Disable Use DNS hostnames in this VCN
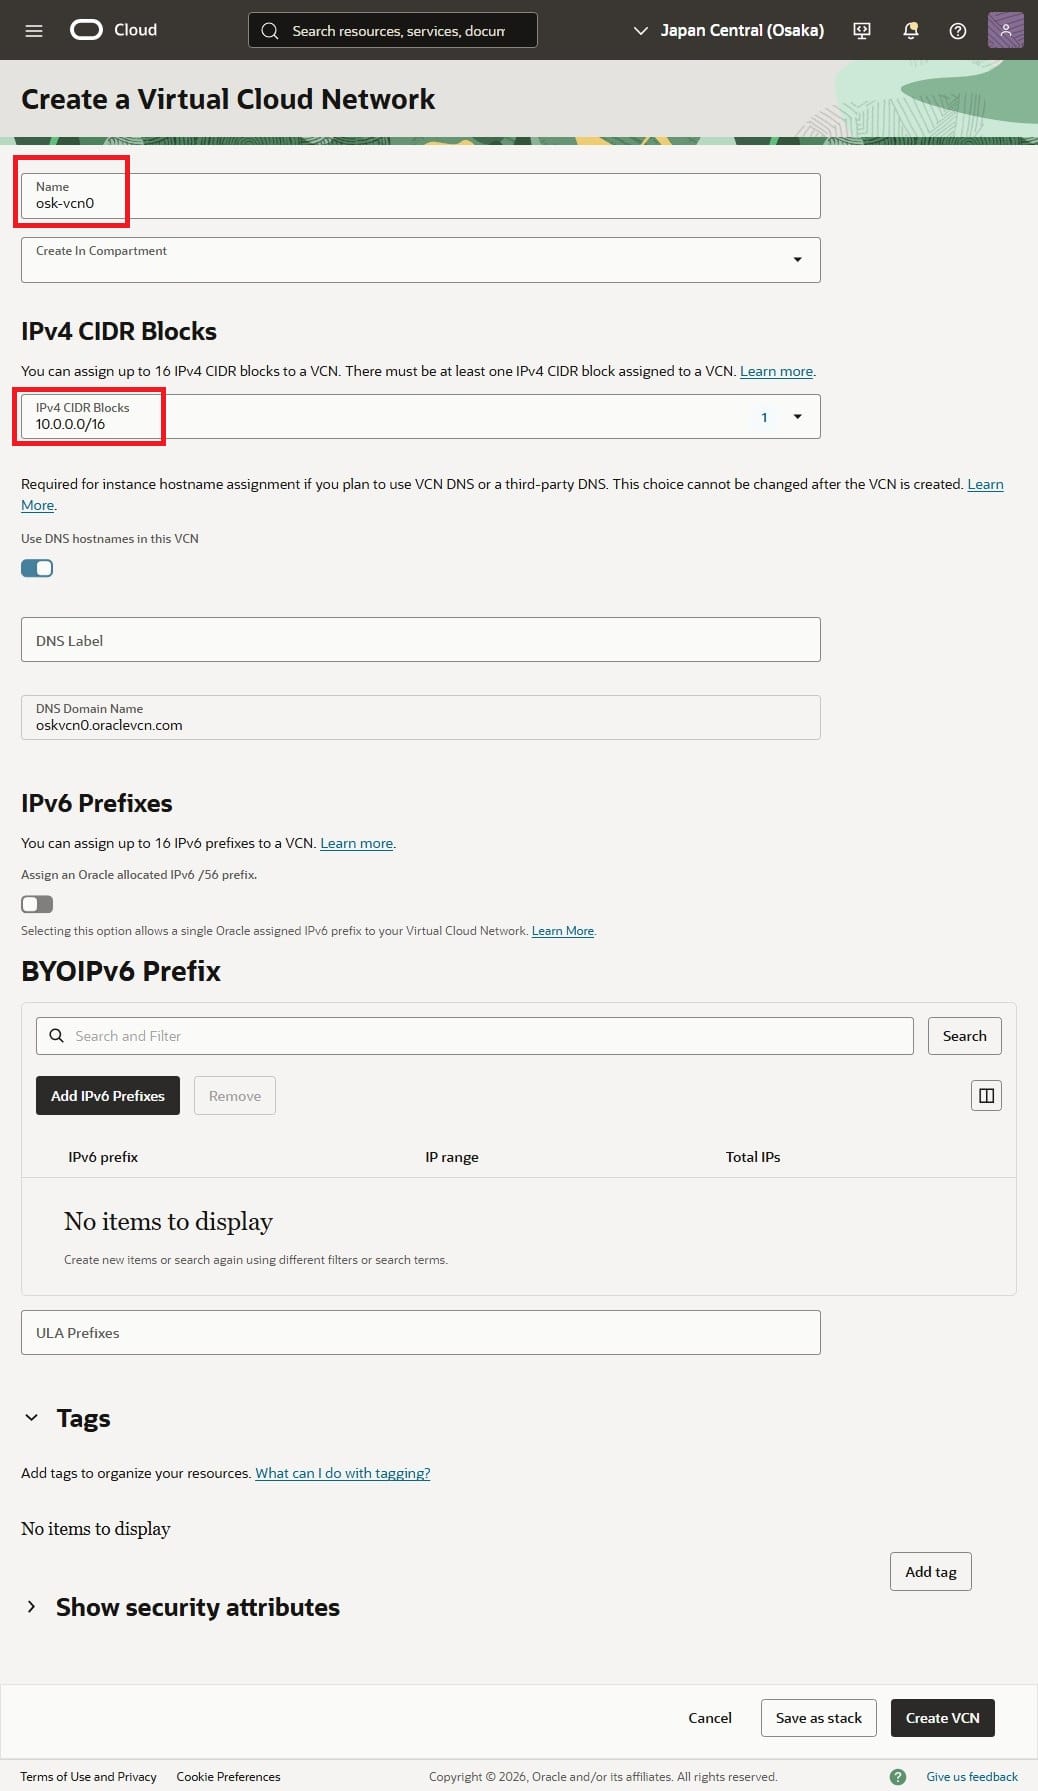This screenshot has width=1038, height=1791. pyautogui.click(x=37, y=568)
